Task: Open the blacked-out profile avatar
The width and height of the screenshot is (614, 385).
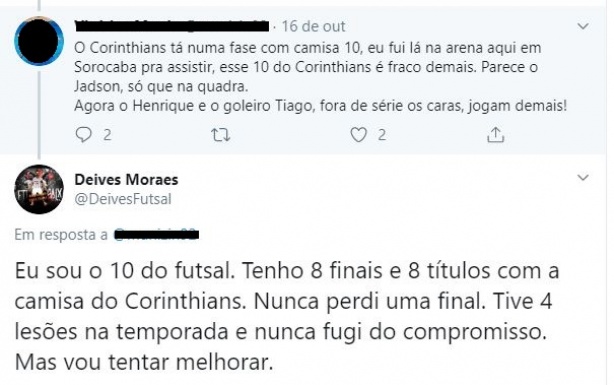Action: click(39, 41)
